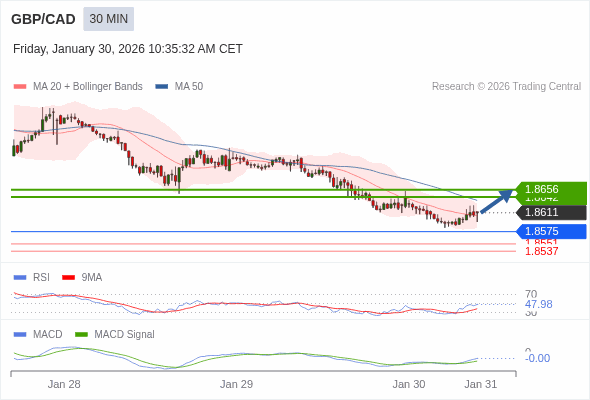Click the red 9MA legend swatch
Viewport: 590px width, 400px height.
tap(68, 278)
